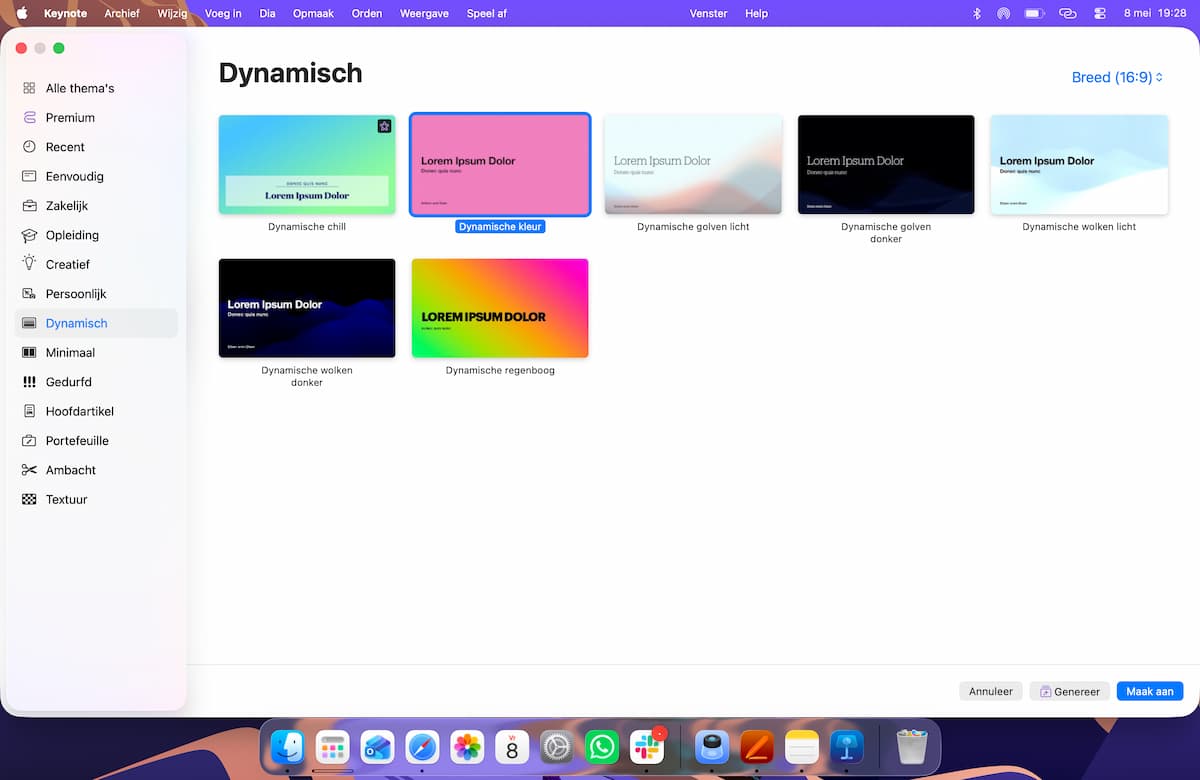1200x780 pixels.
Task: Open System Settings from the dock
Action: (x=557, y=746)
